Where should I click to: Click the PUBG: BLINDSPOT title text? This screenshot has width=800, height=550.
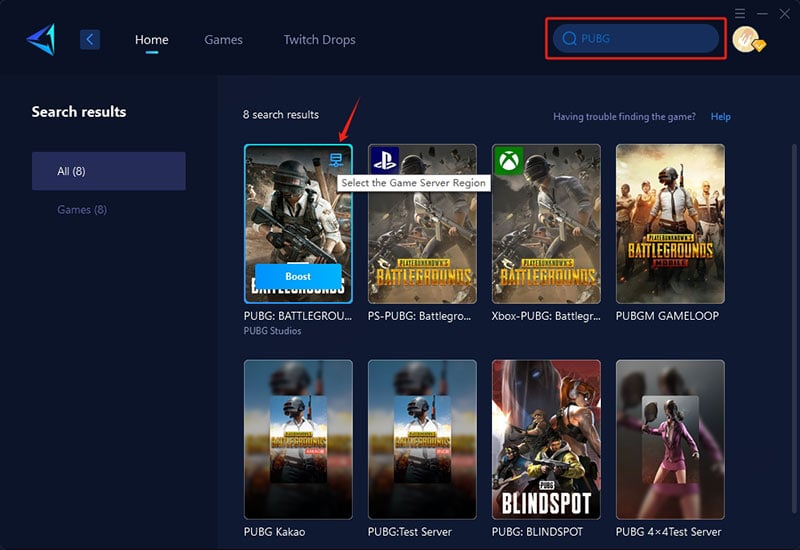(537, 532)
